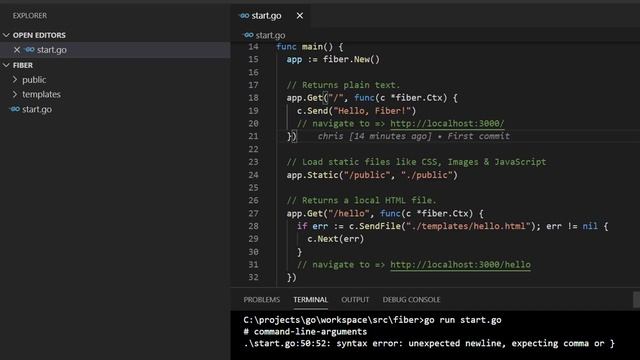Click the 'go run start.go' terminal command line
Image resolution: width=640 pixels, height=360 pixels.
pos(372,320)
